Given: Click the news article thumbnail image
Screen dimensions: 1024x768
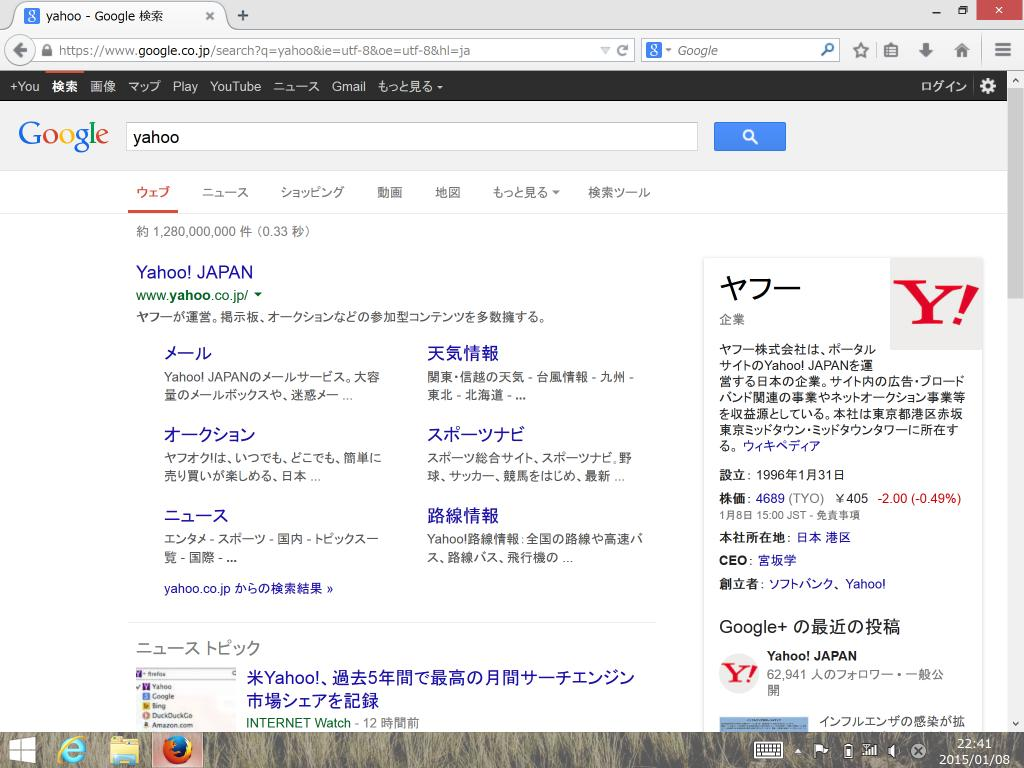Looking at the screenshot, I should click(x=185, y=699).
